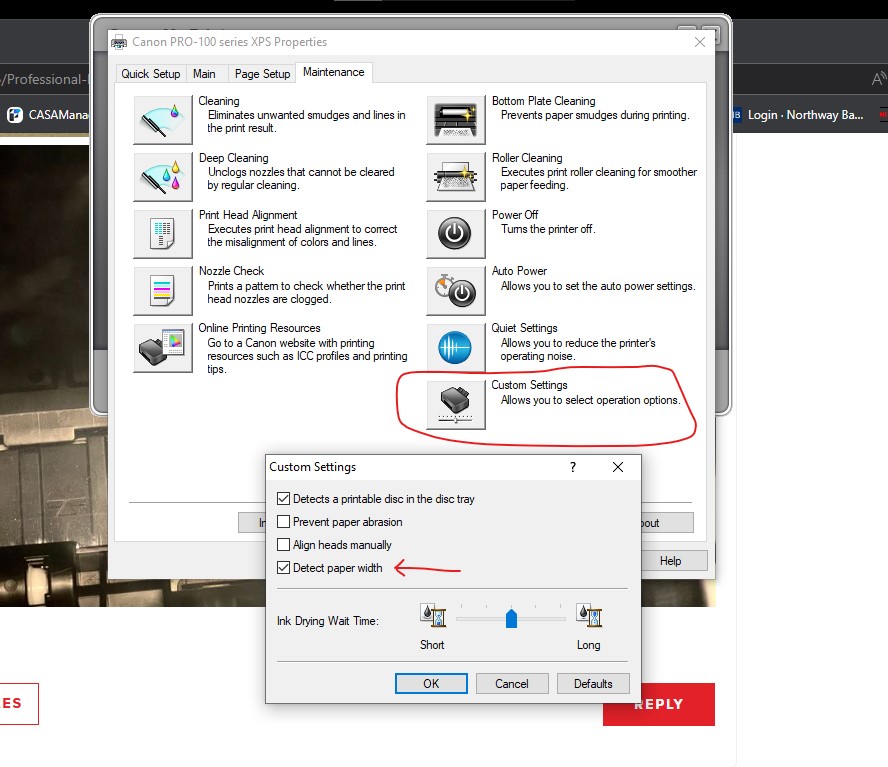Adjust the Ink Drying Wait Time slider
Viewport: 888px width, 767px height.
pos(511,618)
